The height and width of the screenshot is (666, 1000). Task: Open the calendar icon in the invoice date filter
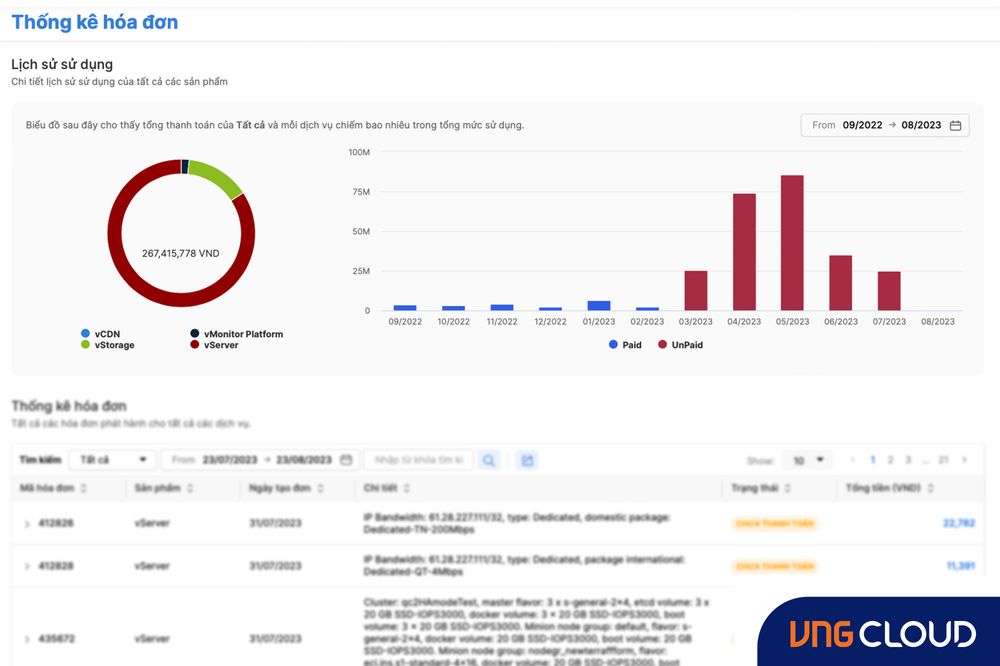coord(344,459)
